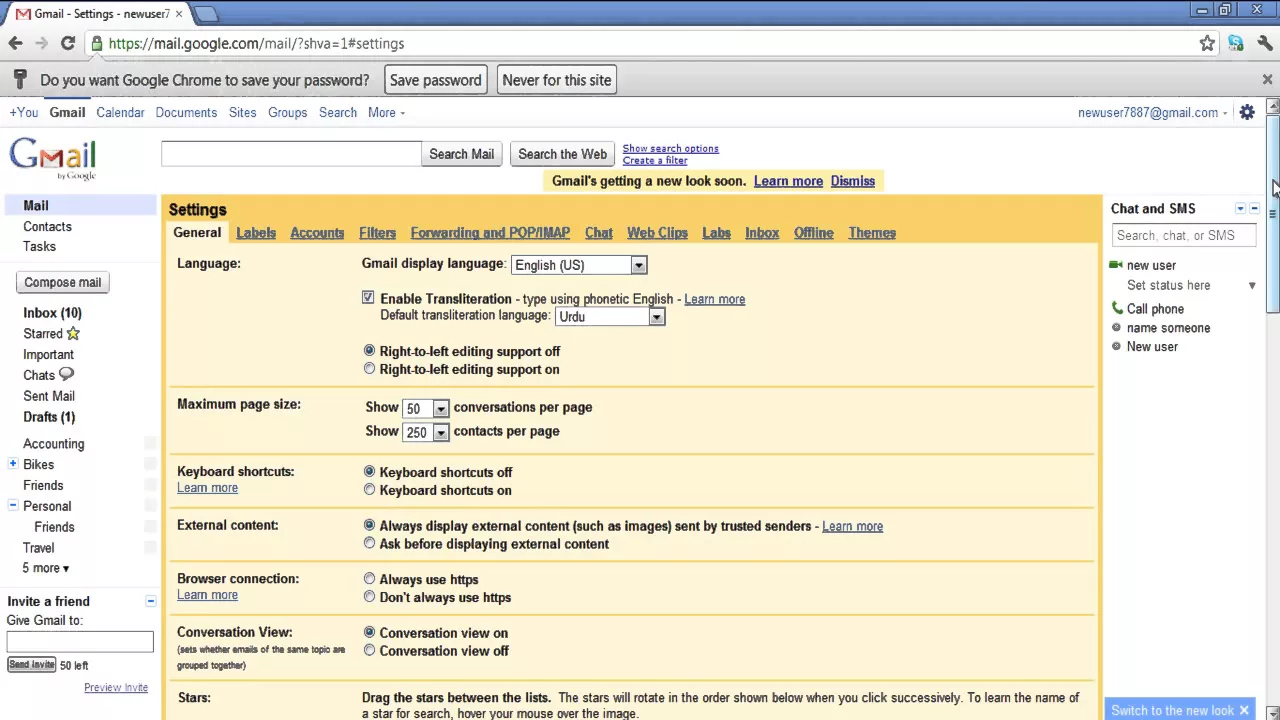Click status dot beside New user contact
The width and height of the screenshot is (1280, 720).
(1117, 346)
